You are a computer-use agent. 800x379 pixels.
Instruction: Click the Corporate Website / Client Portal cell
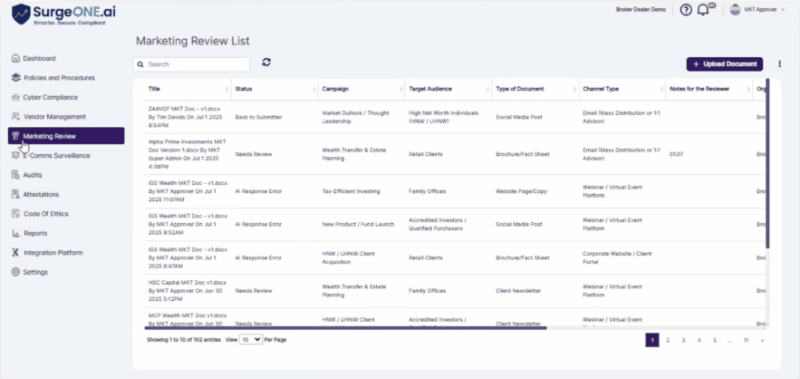click(x=617, y=258)
